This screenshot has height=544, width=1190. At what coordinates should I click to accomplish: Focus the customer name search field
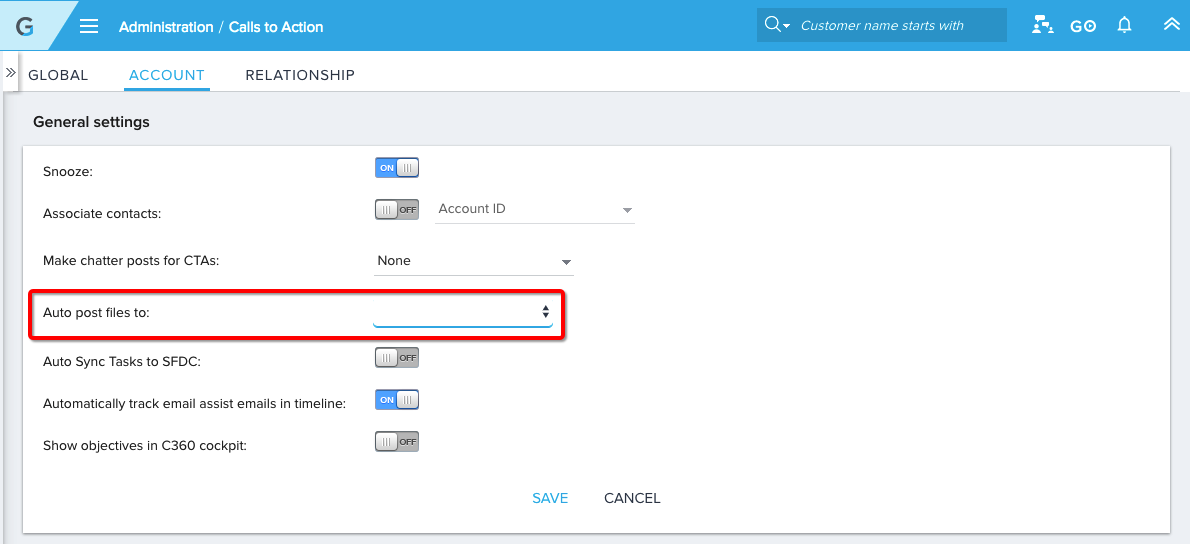pos(900,26)
